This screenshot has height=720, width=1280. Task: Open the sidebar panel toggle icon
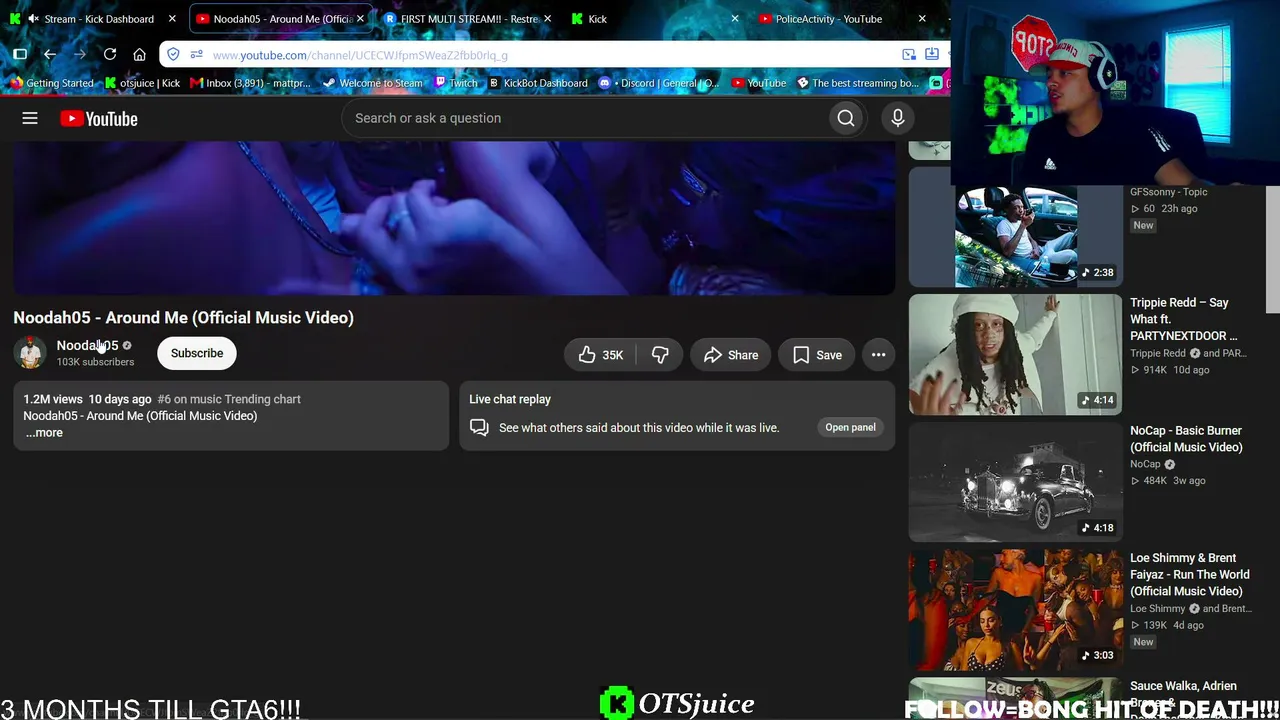tap(20, 54)
